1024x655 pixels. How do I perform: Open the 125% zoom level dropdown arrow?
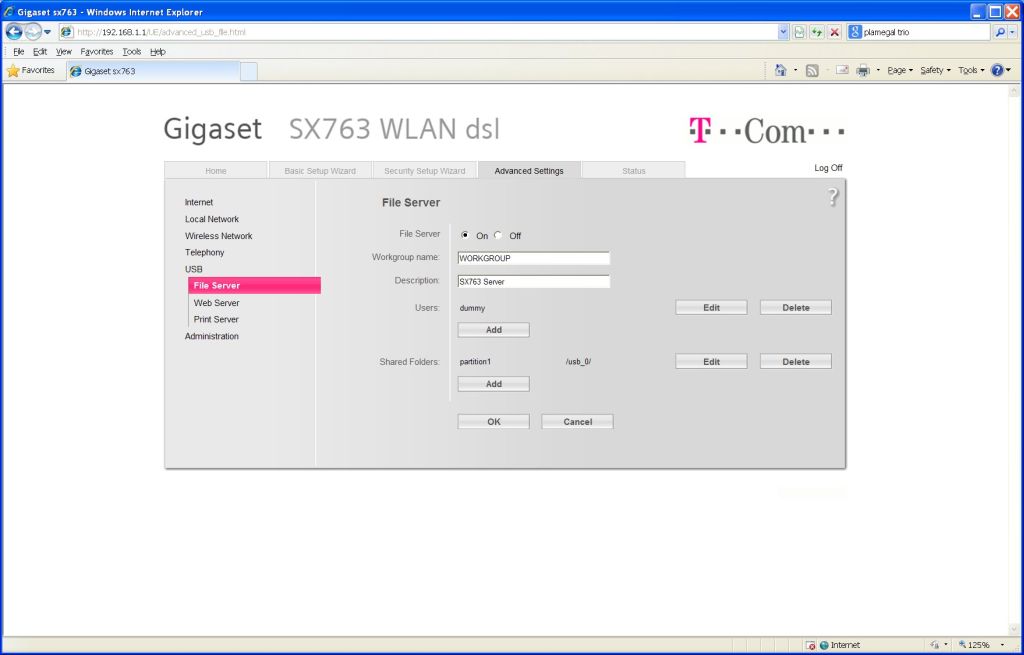(x=1002, y=645)
